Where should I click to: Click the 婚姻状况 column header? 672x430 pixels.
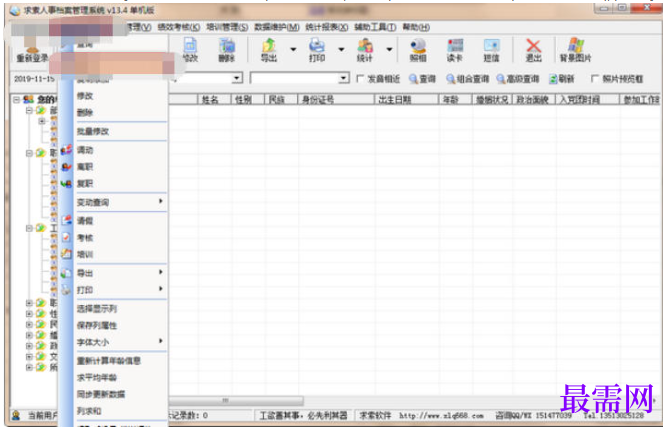point(492,99)
